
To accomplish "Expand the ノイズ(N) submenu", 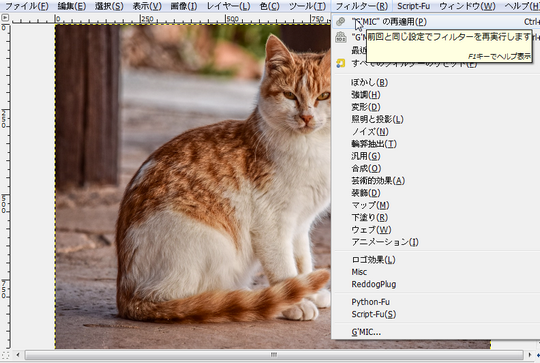I will [x=436, y=132].
